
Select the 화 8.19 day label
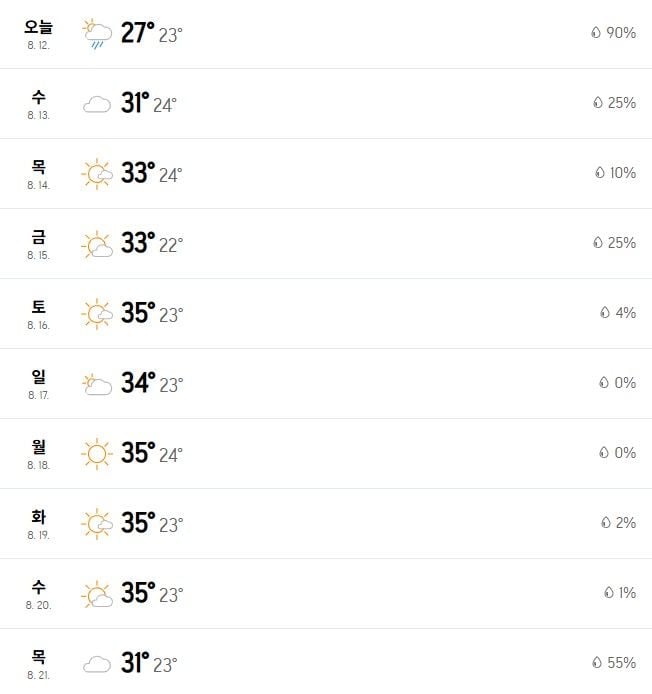coord(39,524)
